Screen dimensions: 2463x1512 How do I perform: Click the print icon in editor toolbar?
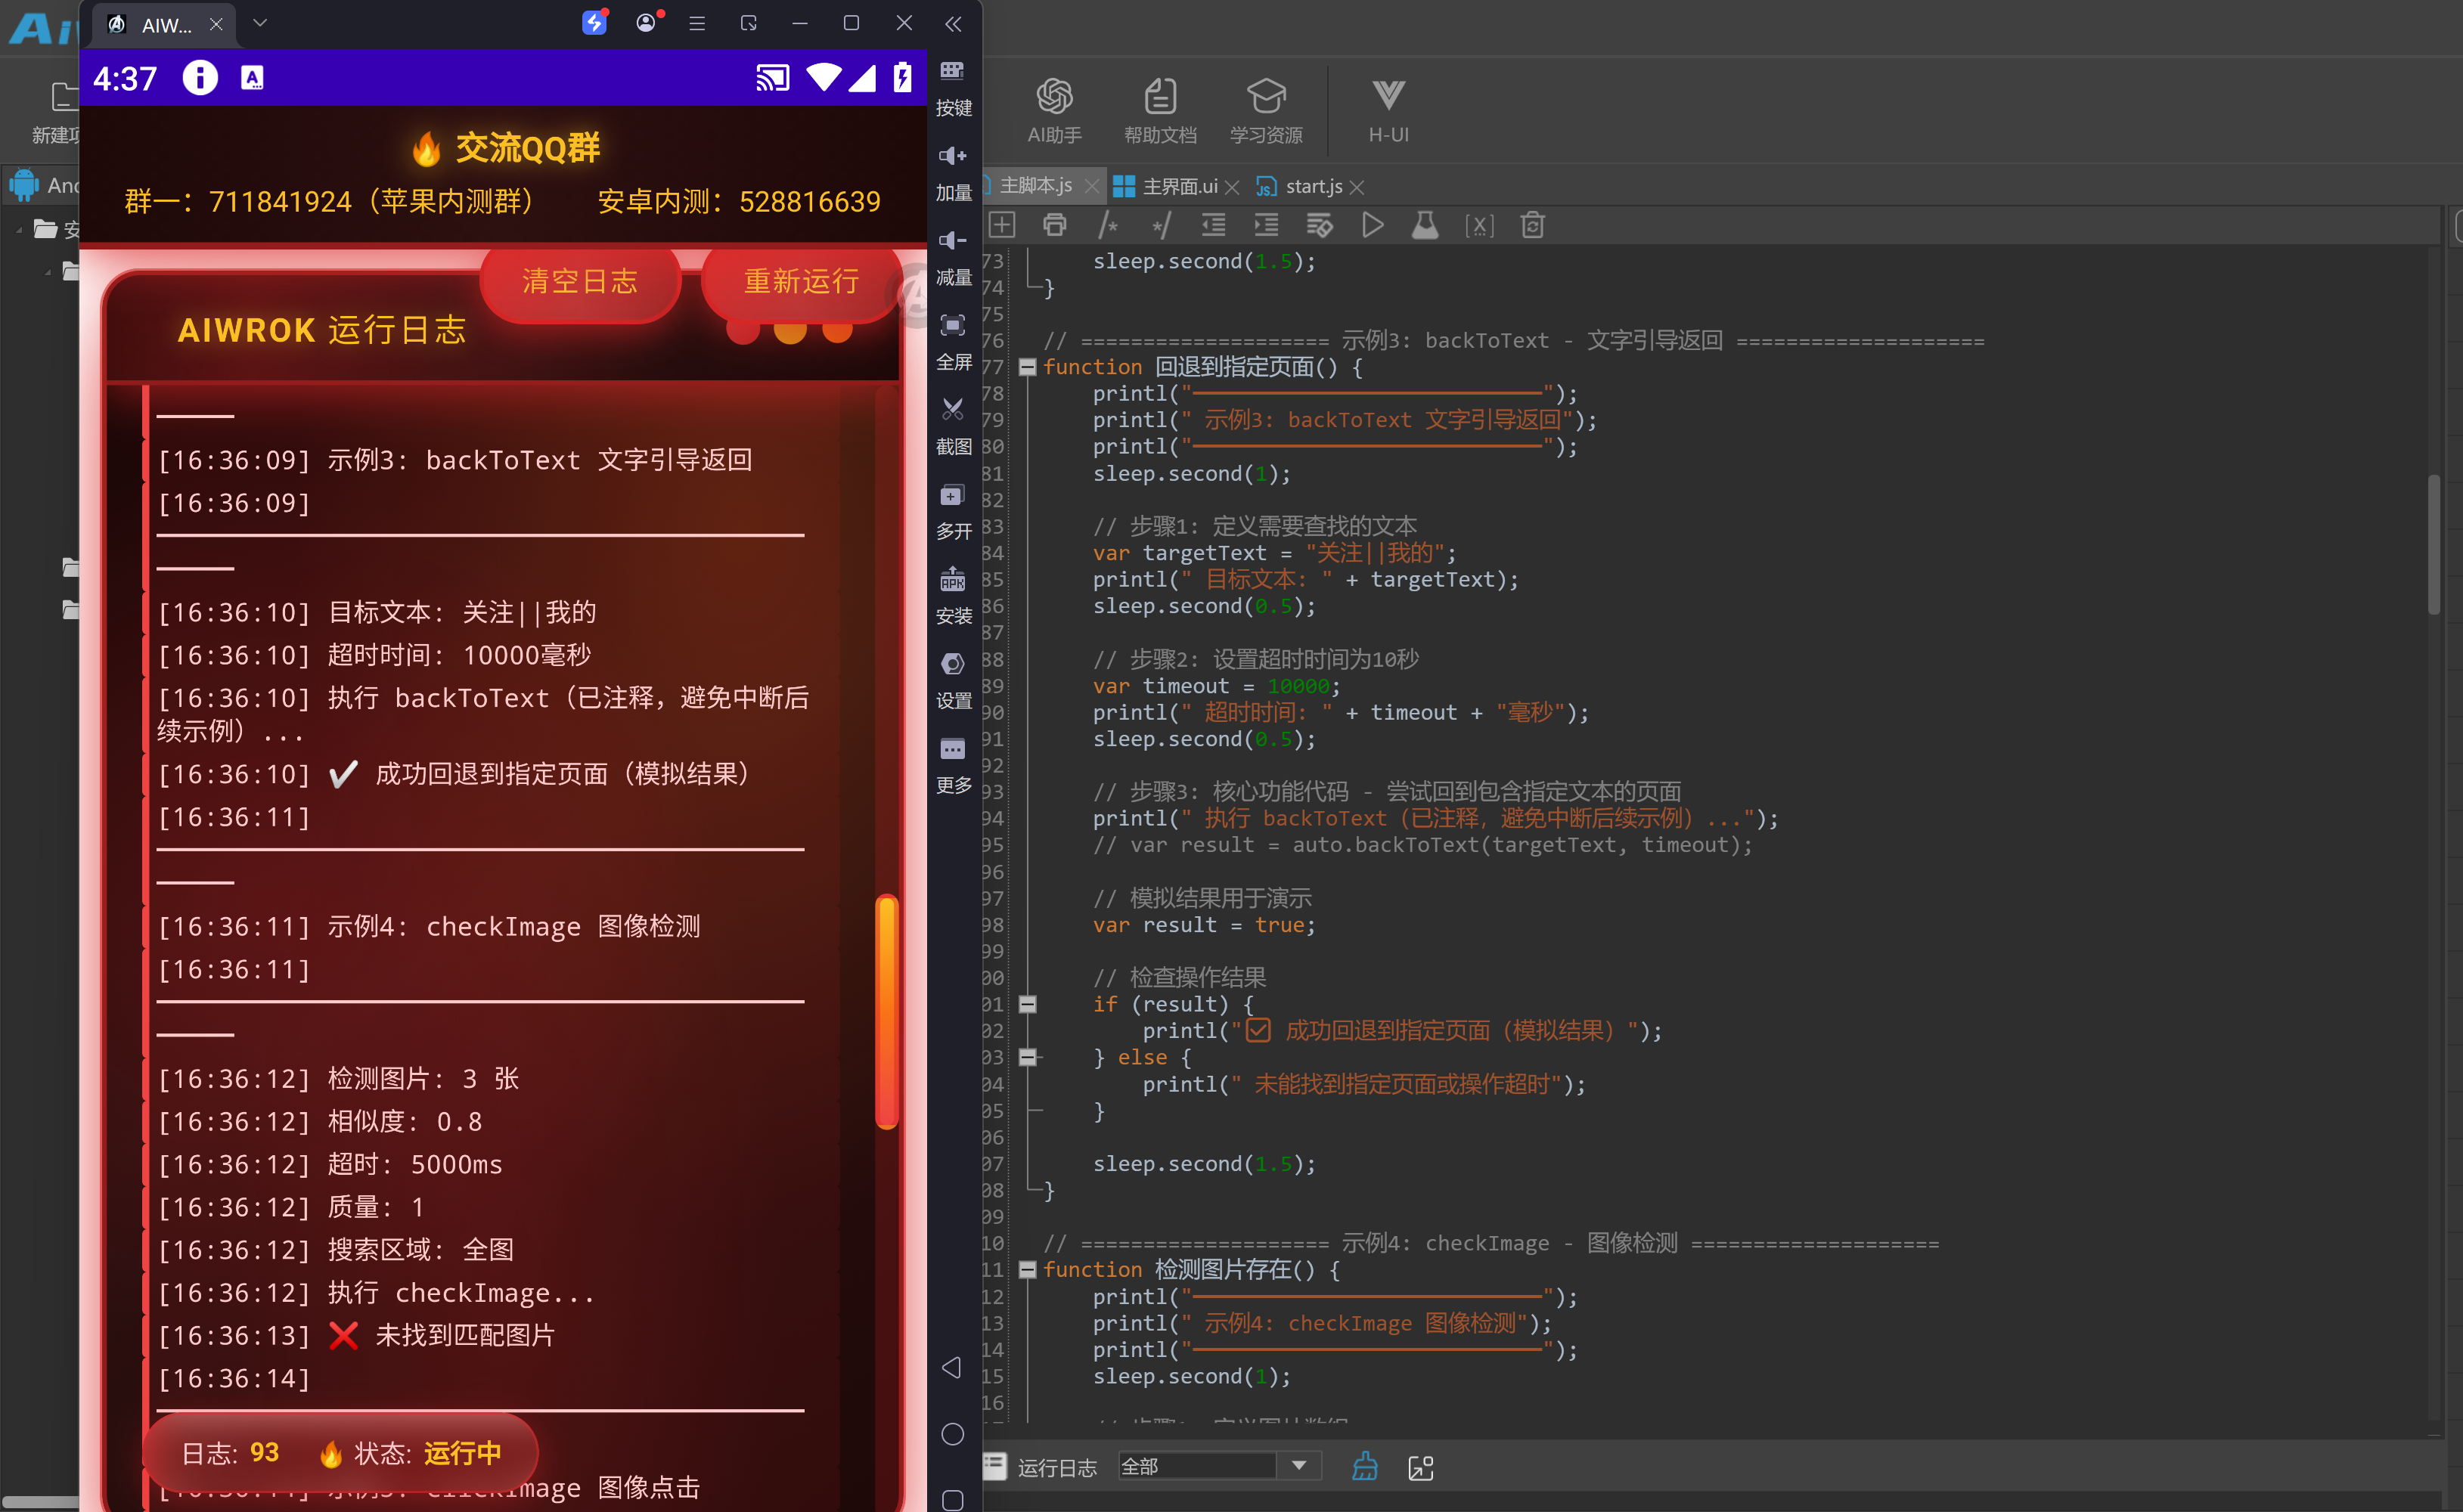pos(1054,225)
